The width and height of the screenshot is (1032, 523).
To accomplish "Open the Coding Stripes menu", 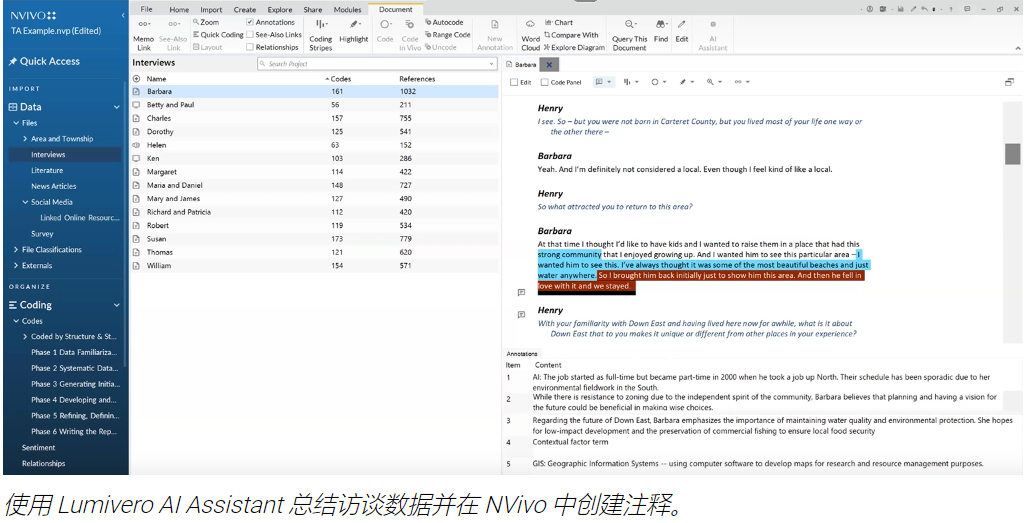I will [x=321, y=35].
